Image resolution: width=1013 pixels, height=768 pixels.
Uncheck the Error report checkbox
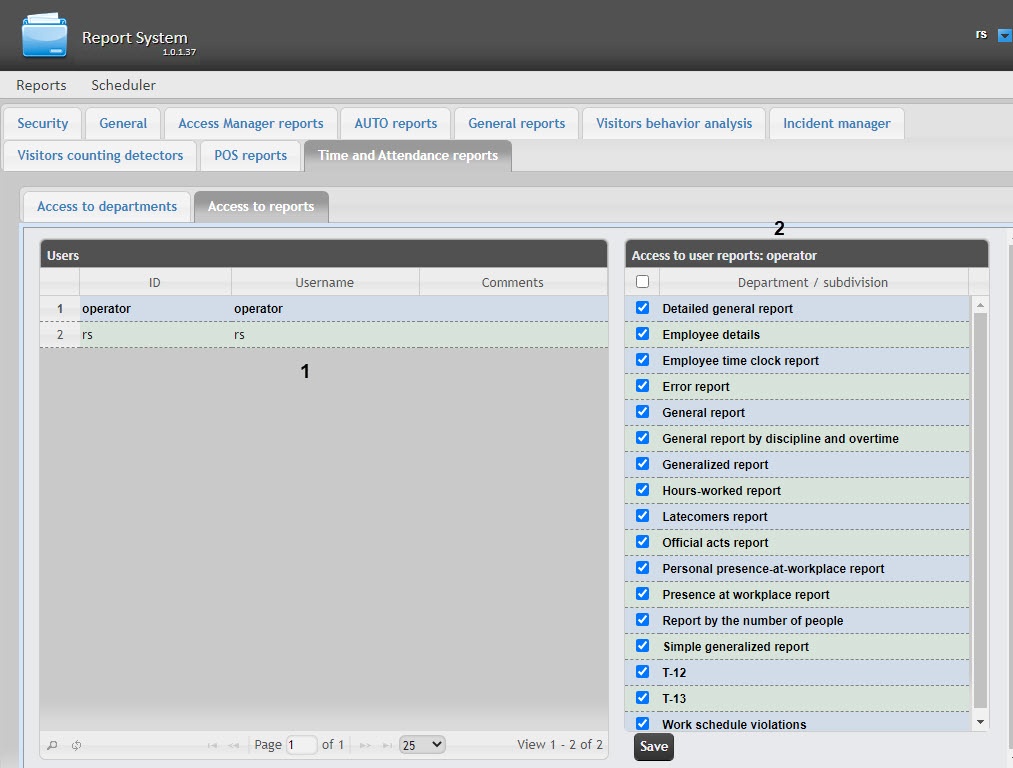pyautogui.click(x=642, y=386)
